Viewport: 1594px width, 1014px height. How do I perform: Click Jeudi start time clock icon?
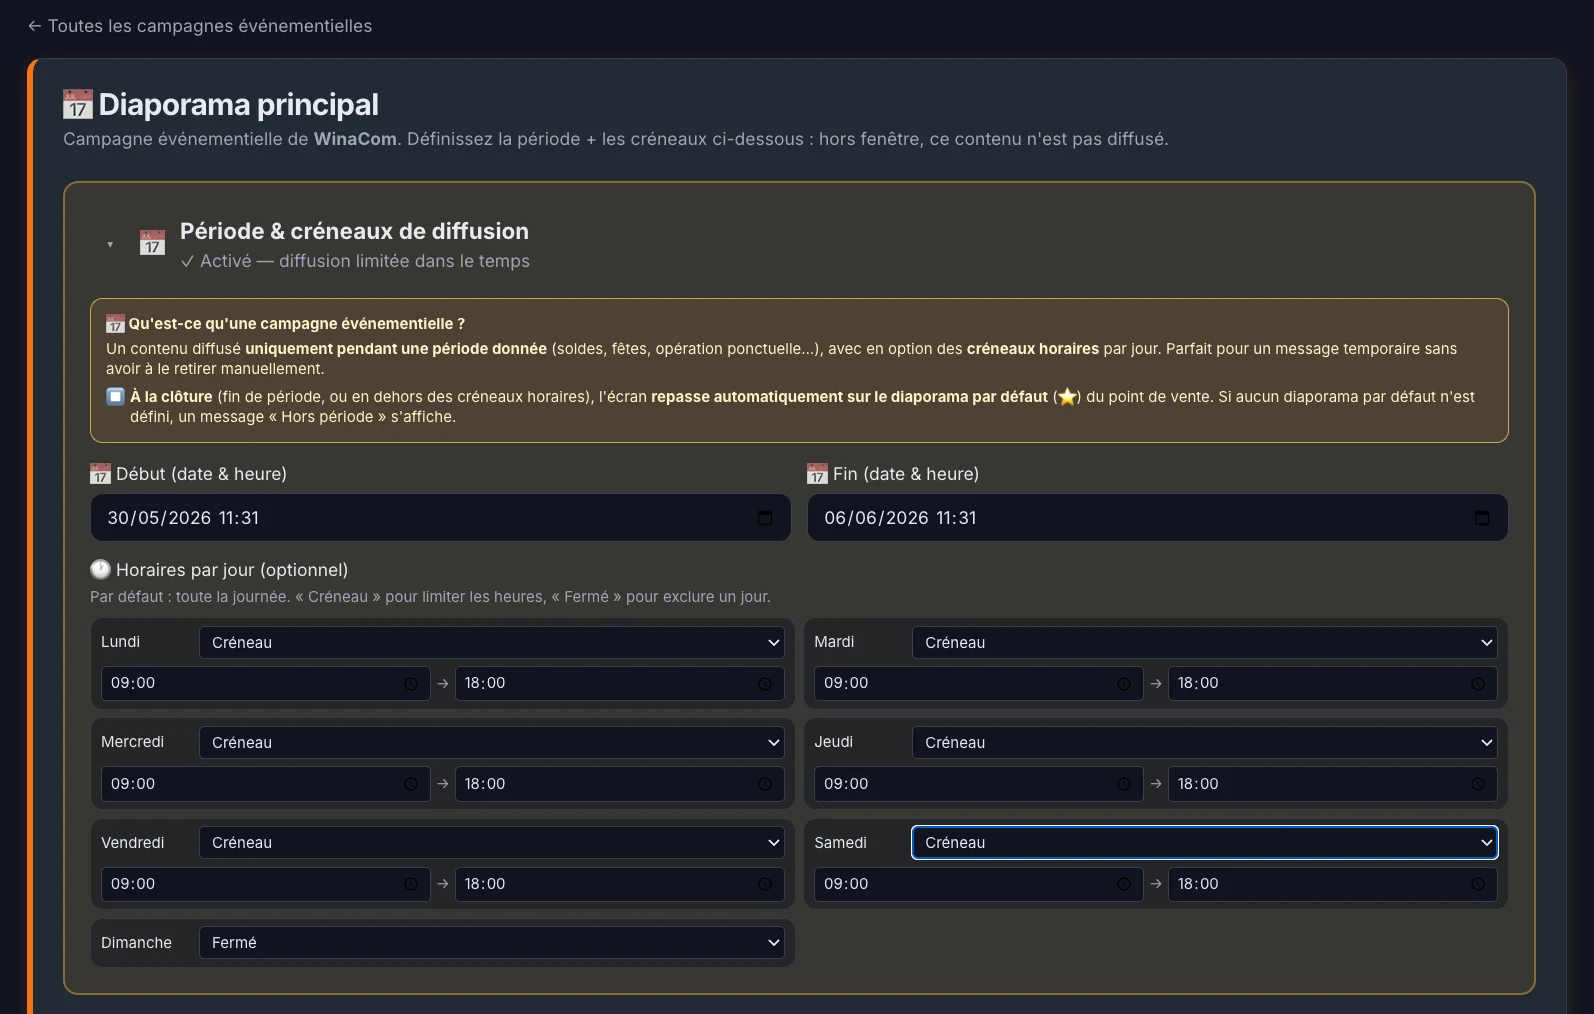[x=1124, y=784]
